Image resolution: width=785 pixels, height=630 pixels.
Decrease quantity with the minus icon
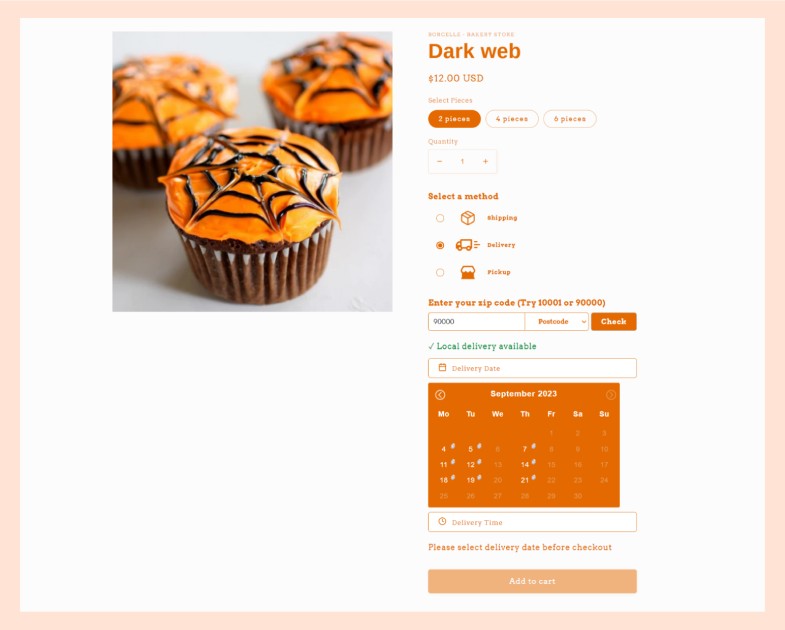coord(440,161)
